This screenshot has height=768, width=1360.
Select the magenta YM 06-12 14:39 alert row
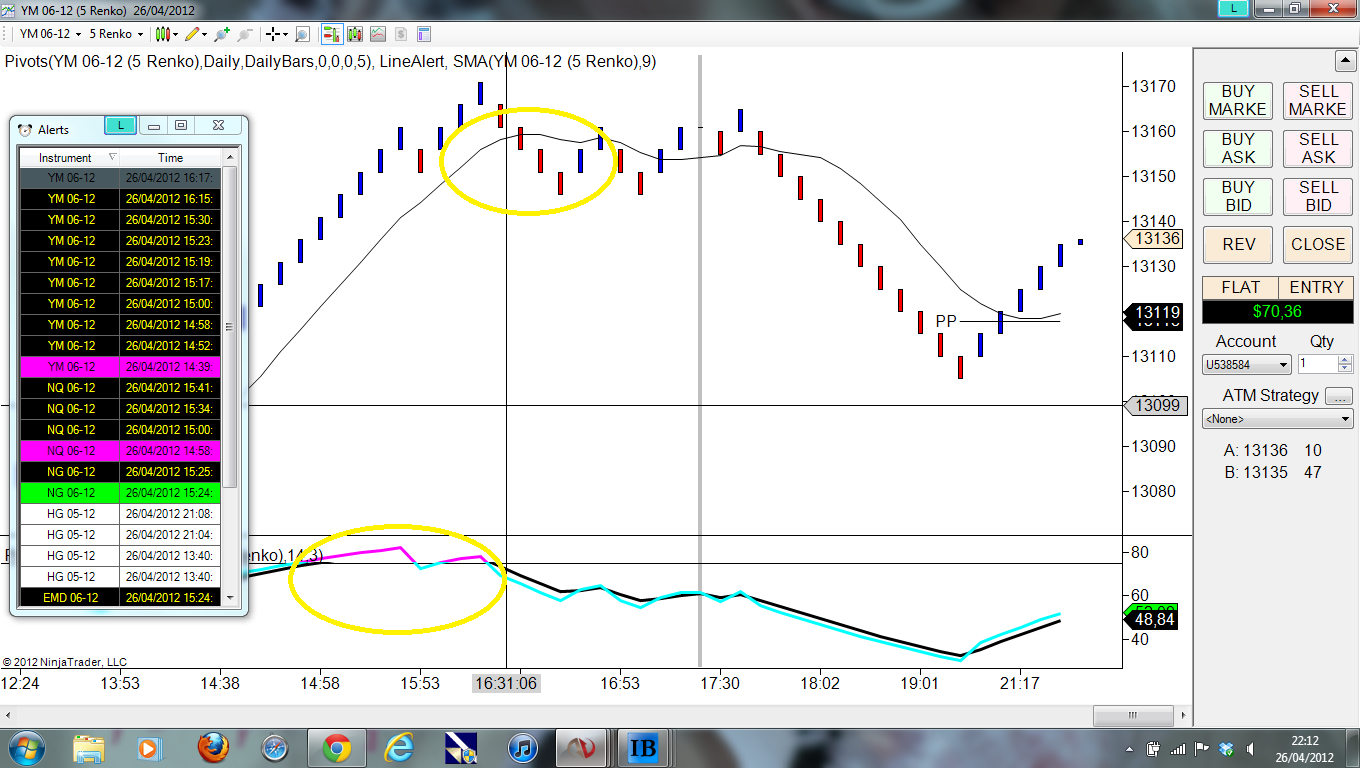click(120, 367)
